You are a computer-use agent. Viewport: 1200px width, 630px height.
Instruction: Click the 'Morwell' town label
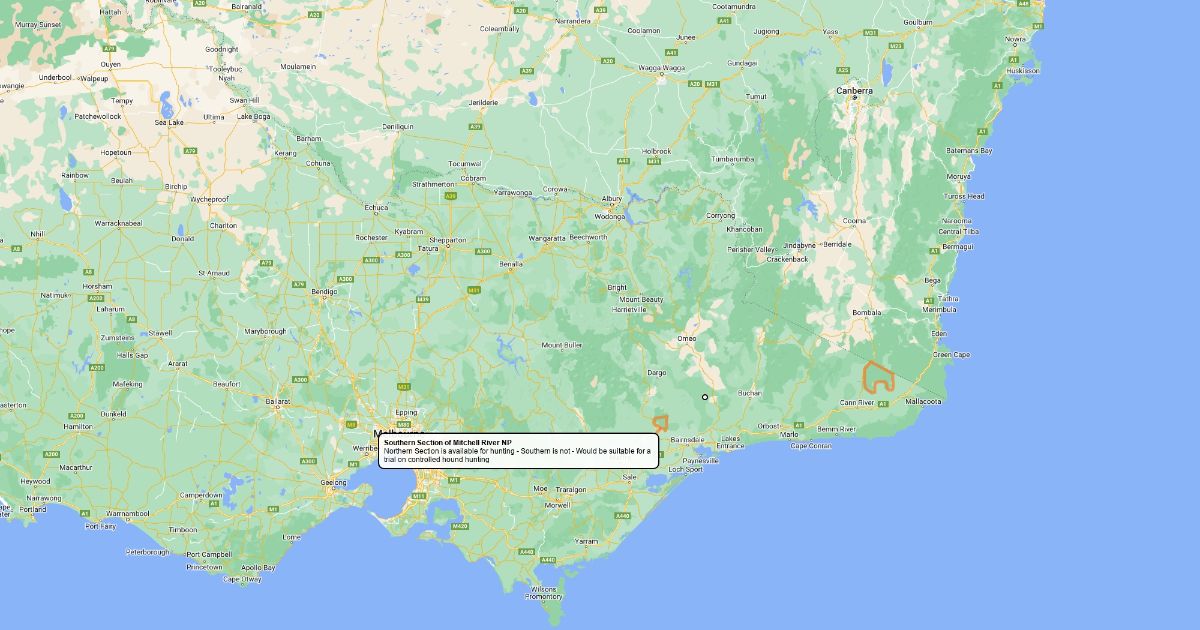coord(556,505)
